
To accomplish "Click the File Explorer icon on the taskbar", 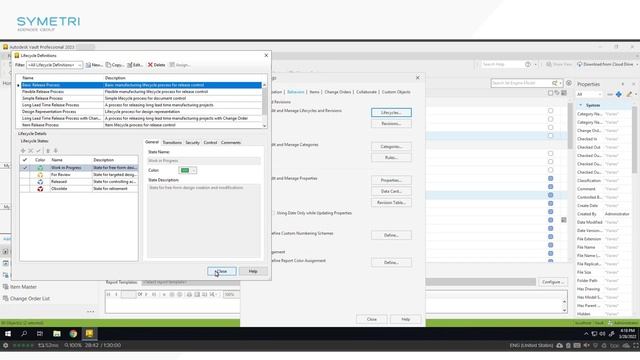I will (57, 334).
